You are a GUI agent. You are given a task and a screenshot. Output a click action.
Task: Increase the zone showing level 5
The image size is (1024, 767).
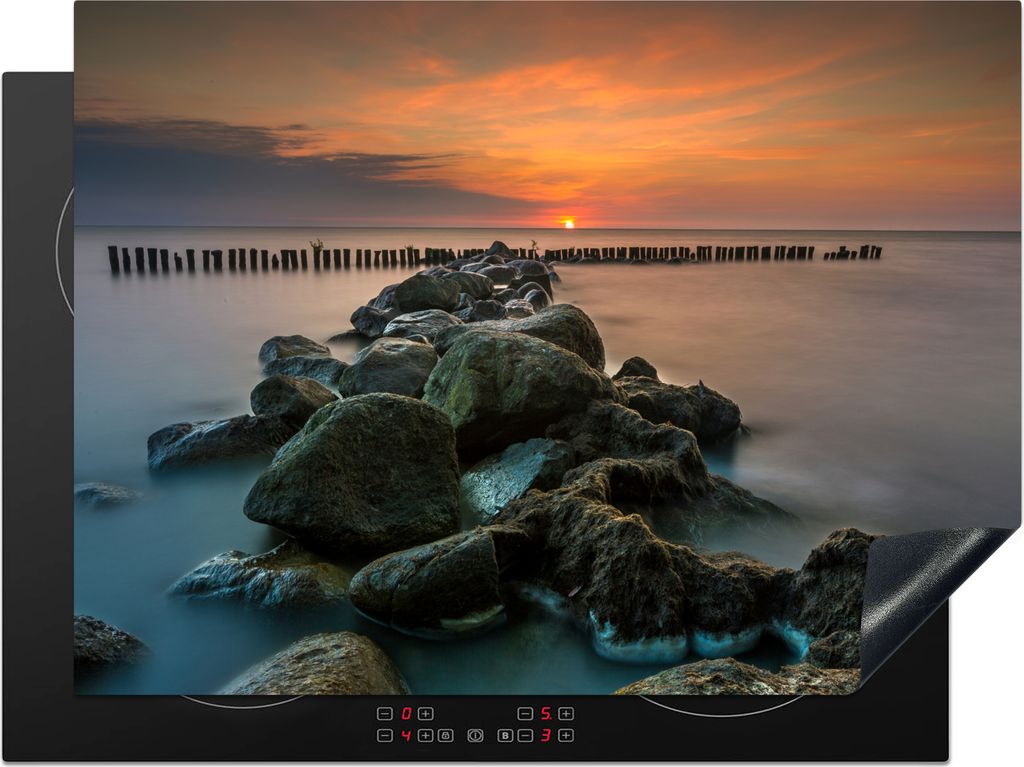[566, 713]
